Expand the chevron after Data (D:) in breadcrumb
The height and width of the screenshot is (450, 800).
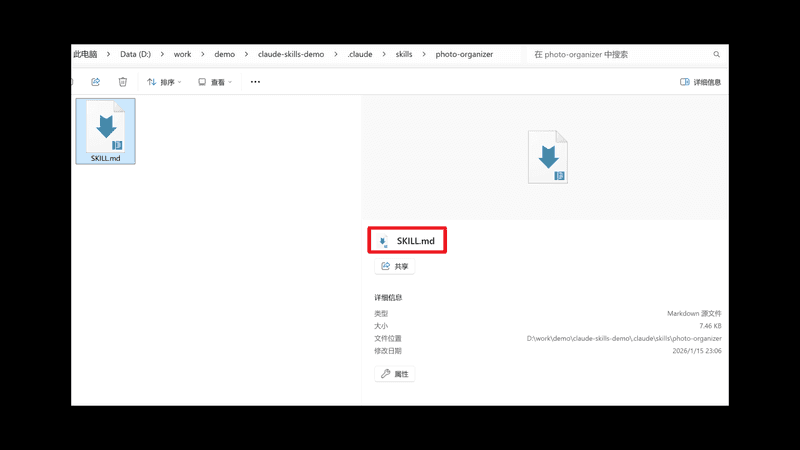pos(161,54)
